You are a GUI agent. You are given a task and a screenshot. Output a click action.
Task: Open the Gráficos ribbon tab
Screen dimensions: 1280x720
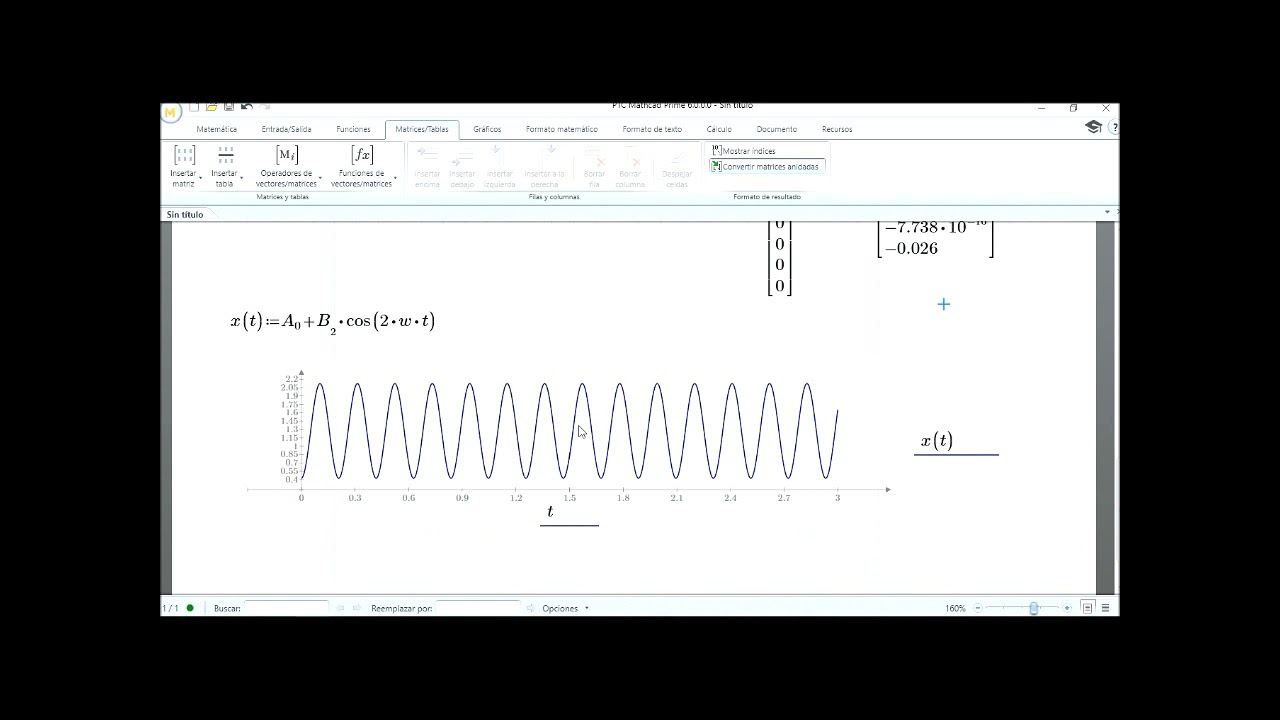pyautogui.click(x=487, y=129)
